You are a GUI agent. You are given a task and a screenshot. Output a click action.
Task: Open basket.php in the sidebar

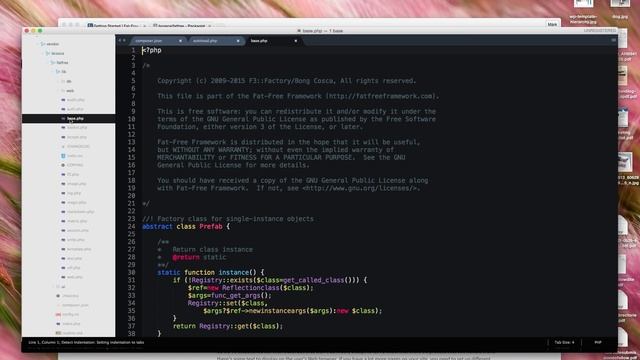77,128
